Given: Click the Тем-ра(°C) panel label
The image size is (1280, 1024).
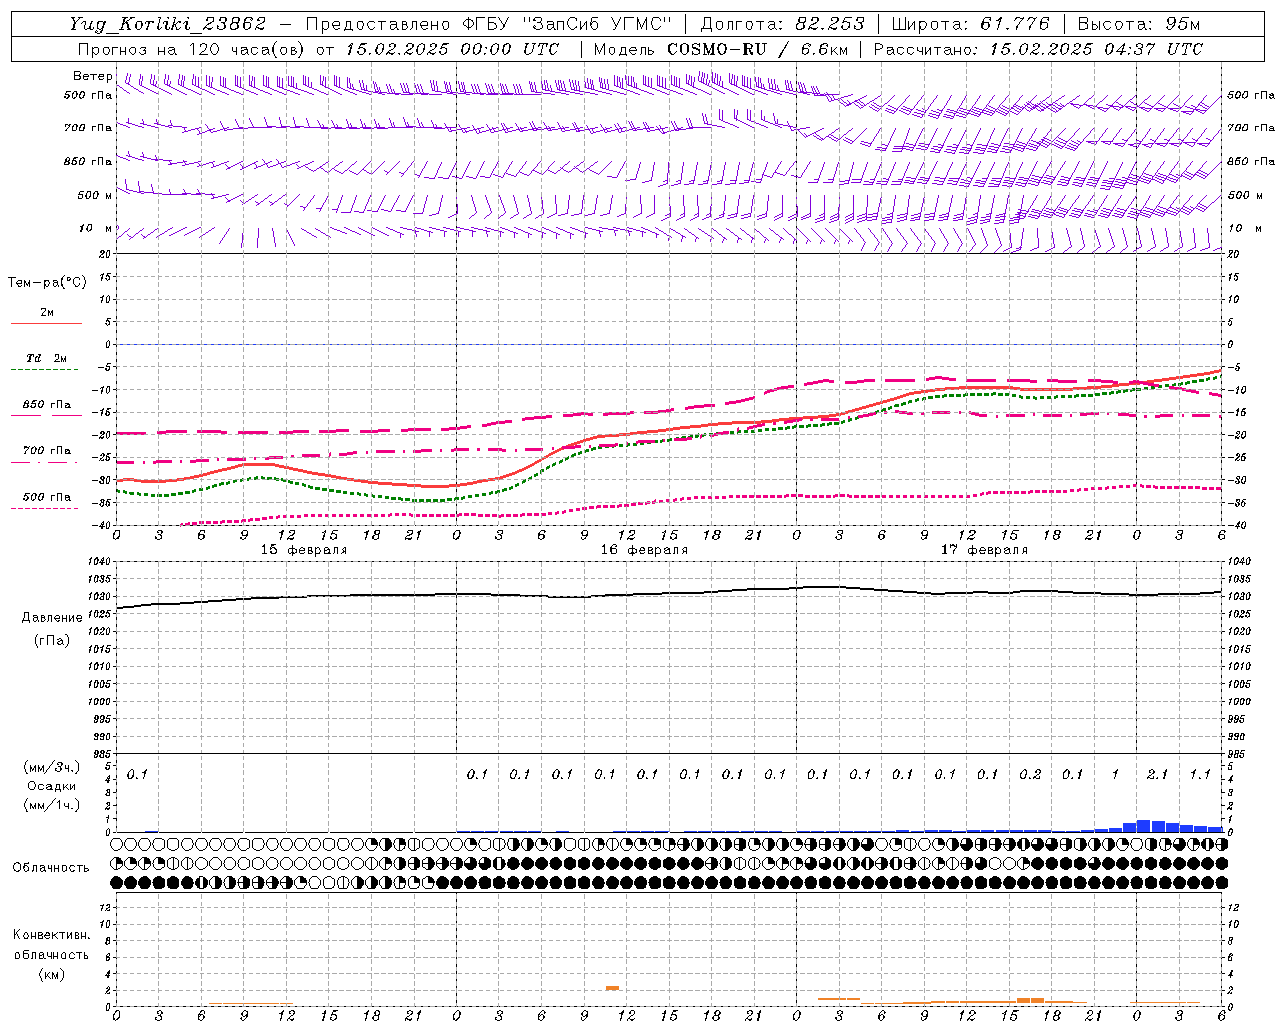Looking at the screenshot, I should pyautogui.click(x=47, y=283).
